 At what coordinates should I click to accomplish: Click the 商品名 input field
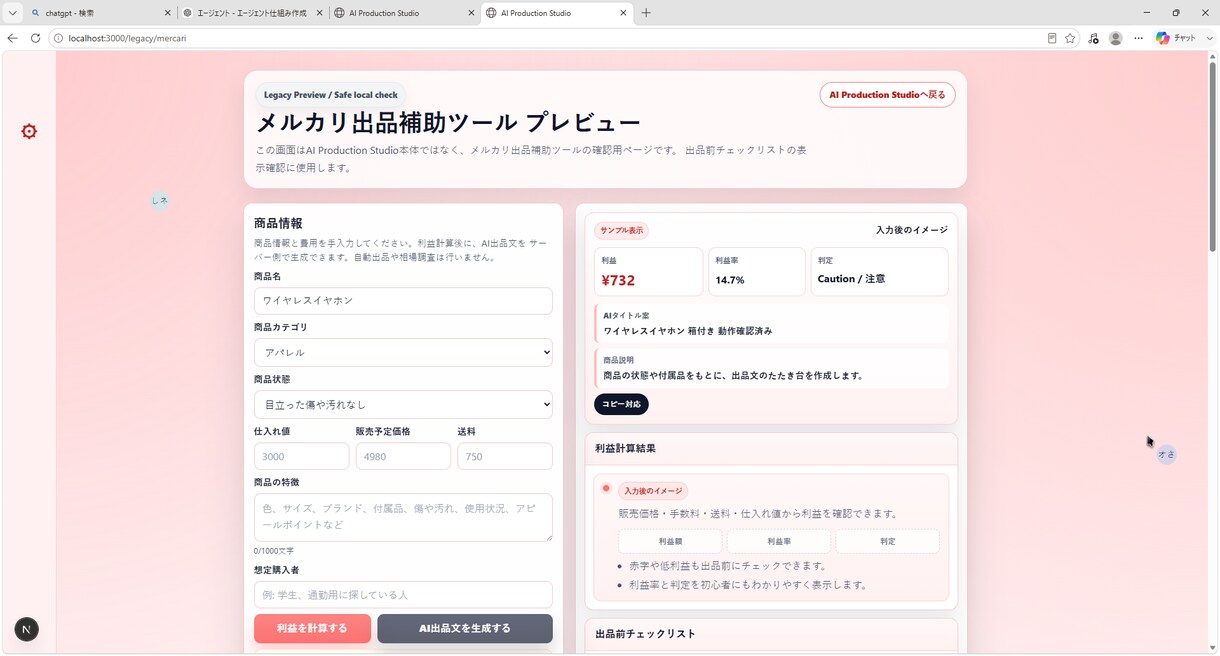click(403, 301)
